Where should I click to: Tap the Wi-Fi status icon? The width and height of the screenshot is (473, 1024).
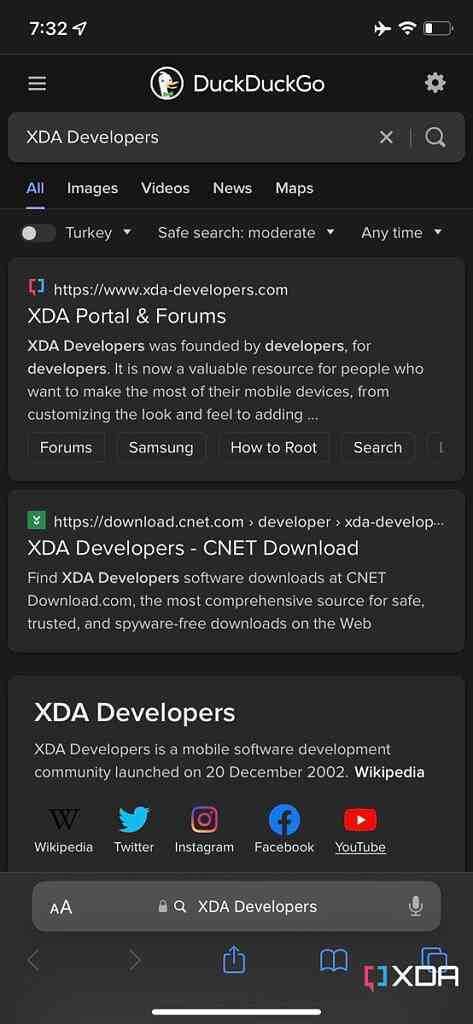(408, 29)
